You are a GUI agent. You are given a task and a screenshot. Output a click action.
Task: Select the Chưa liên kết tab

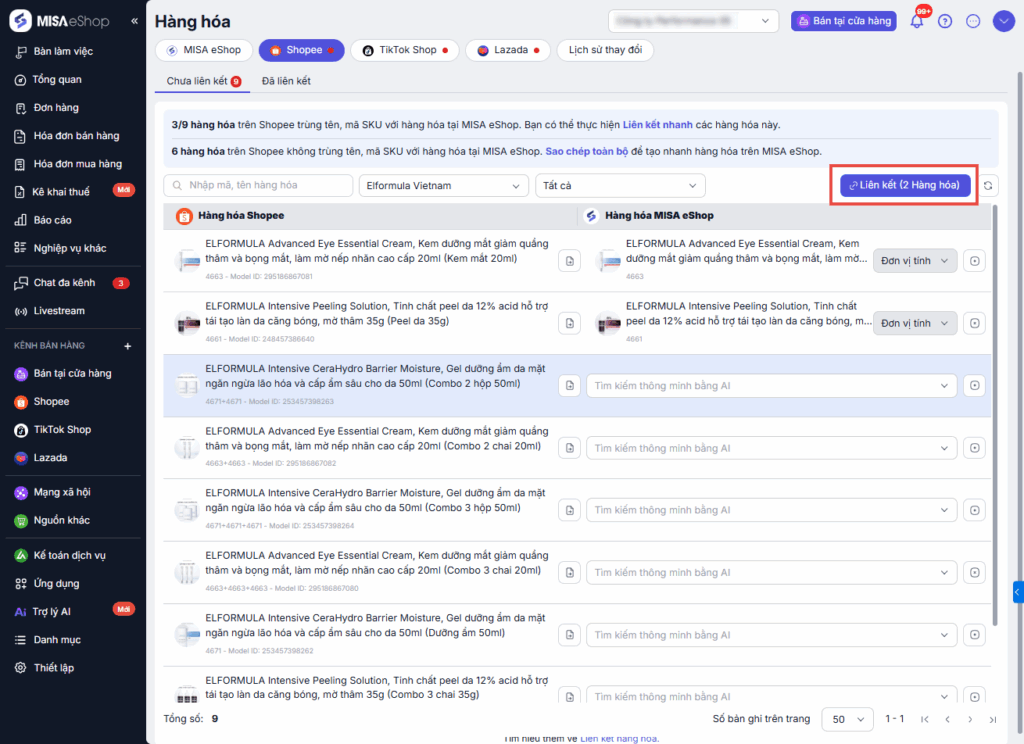(x=203, y=81)
